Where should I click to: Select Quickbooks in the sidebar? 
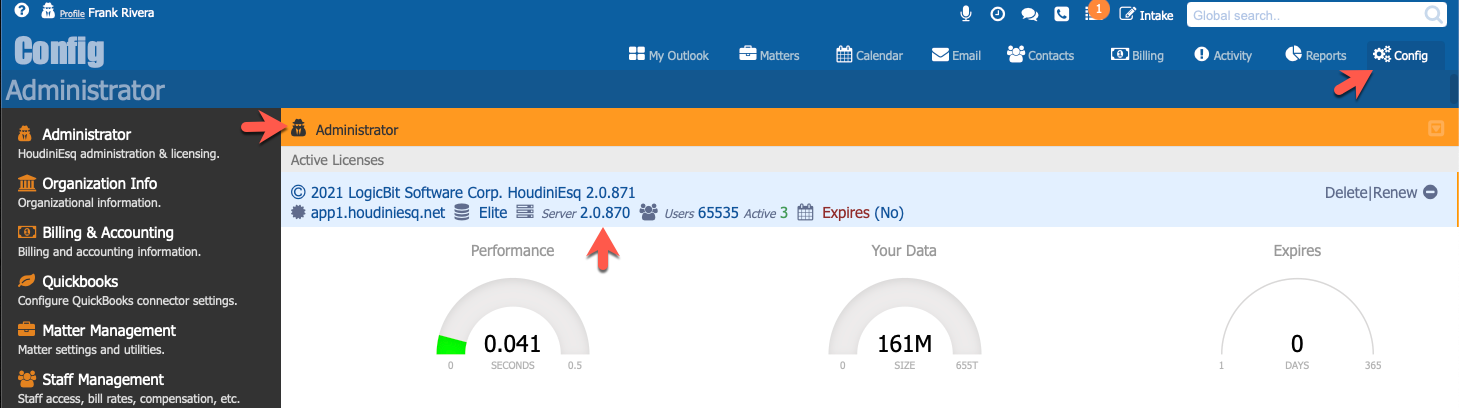click(80, 281)
